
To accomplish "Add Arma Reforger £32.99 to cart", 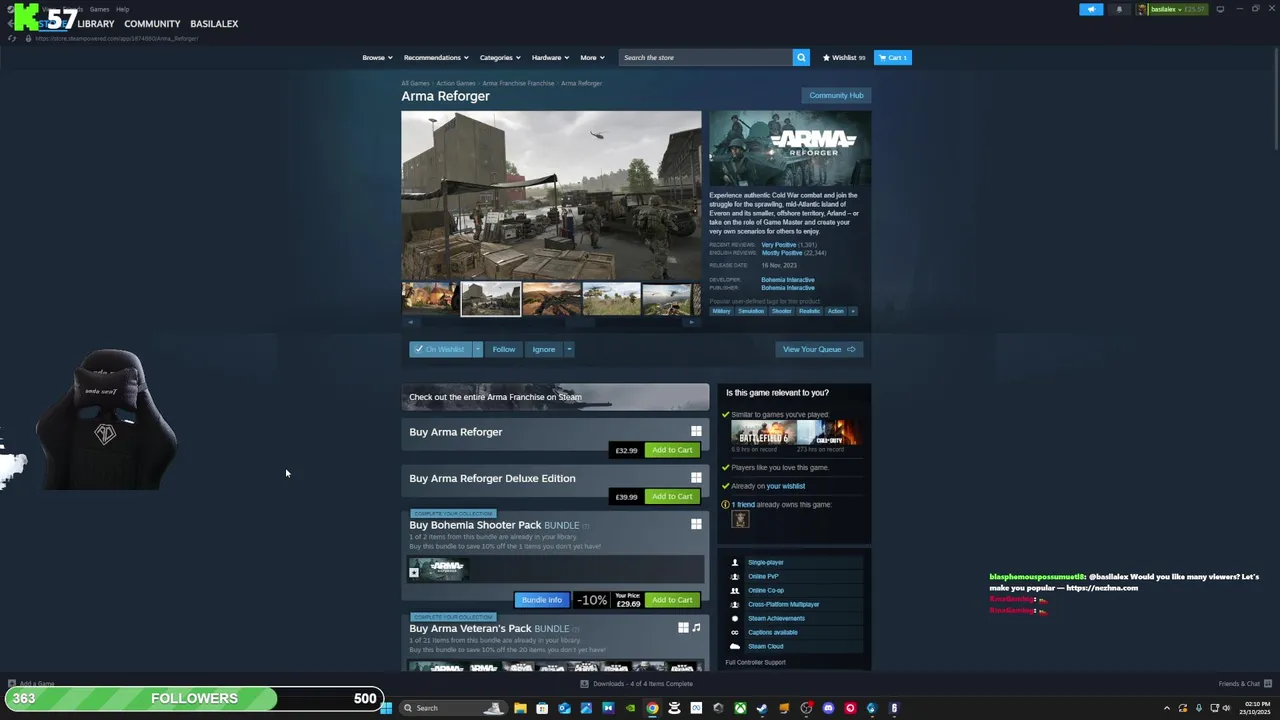I will point(672,450).
